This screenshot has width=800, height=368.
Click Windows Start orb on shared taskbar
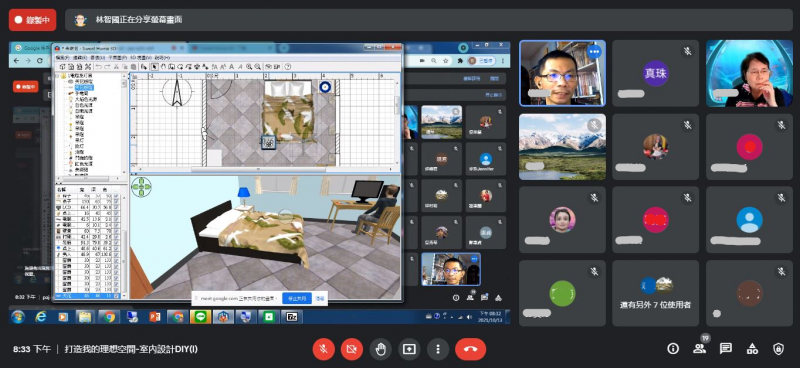click(x=18, y=317)
